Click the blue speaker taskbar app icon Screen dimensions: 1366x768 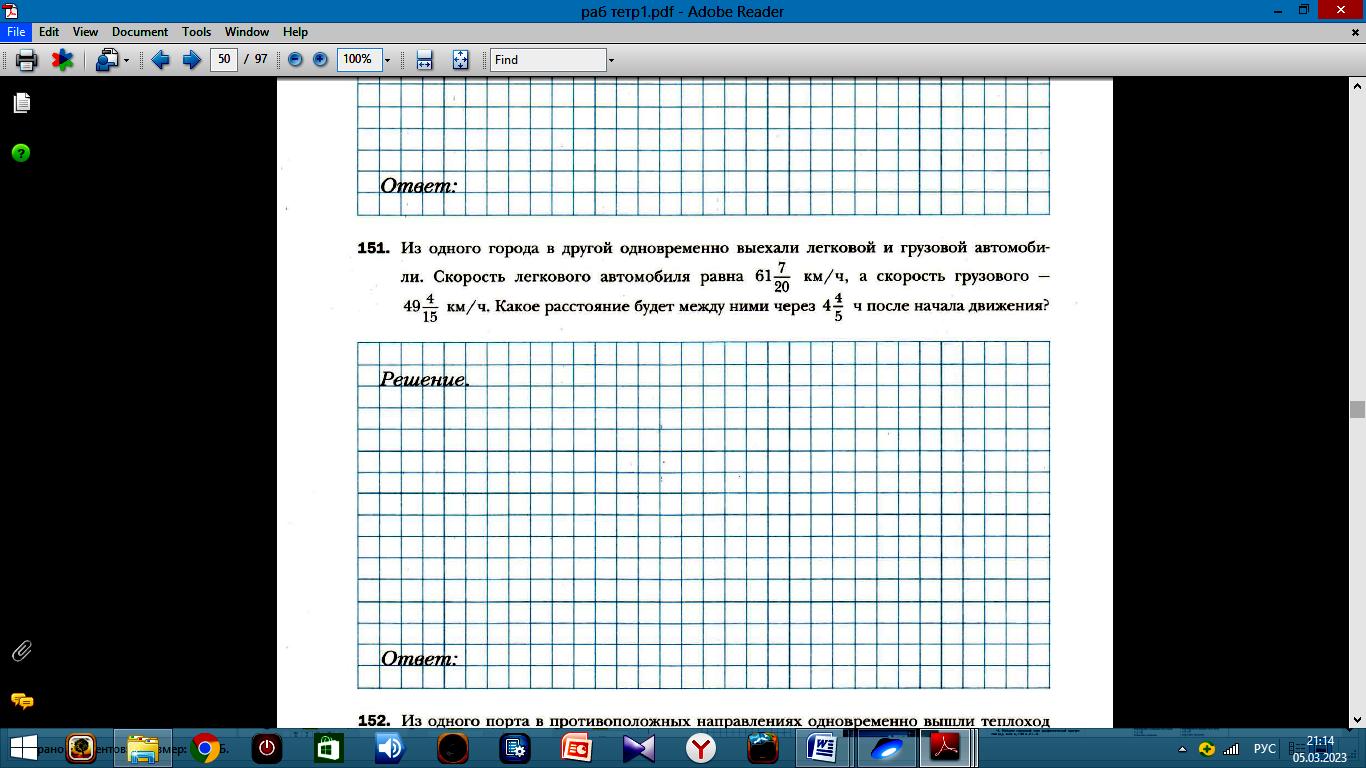click(391, 748)
